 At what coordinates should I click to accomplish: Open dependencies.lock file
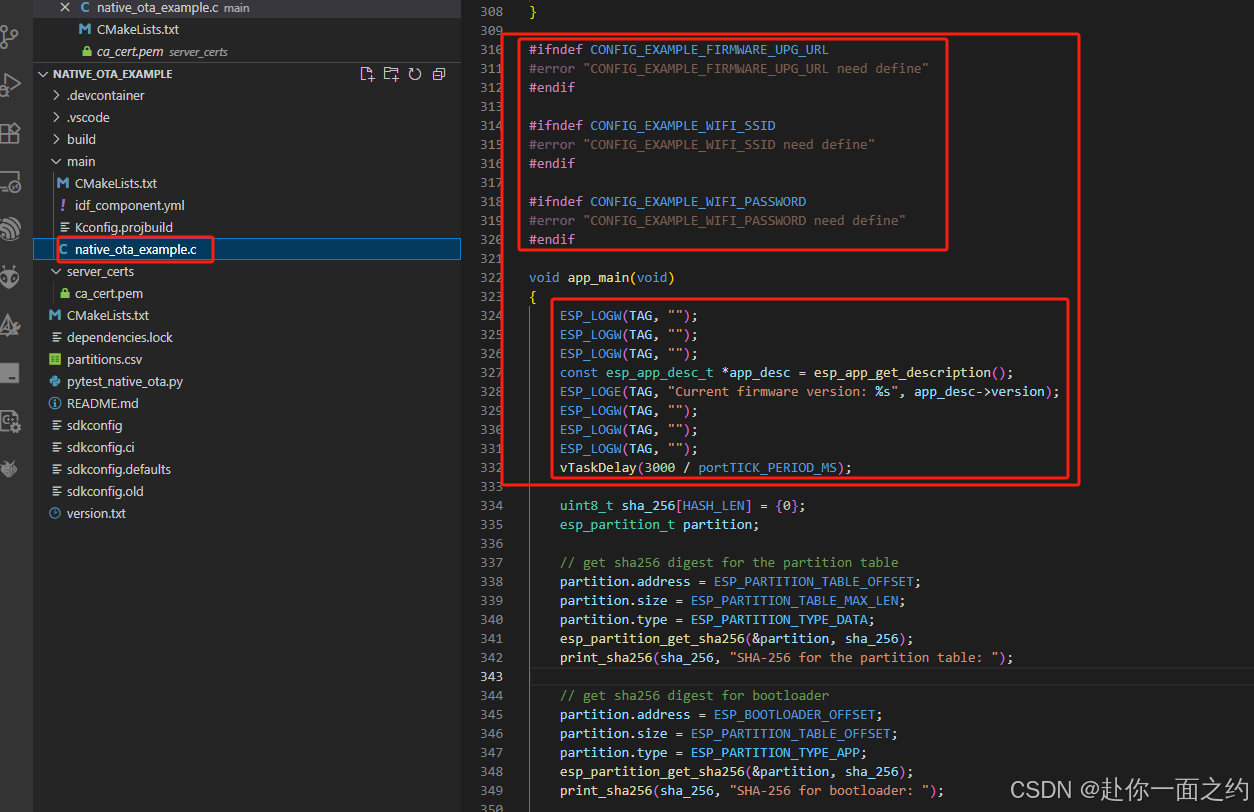(x=119, y=338)
